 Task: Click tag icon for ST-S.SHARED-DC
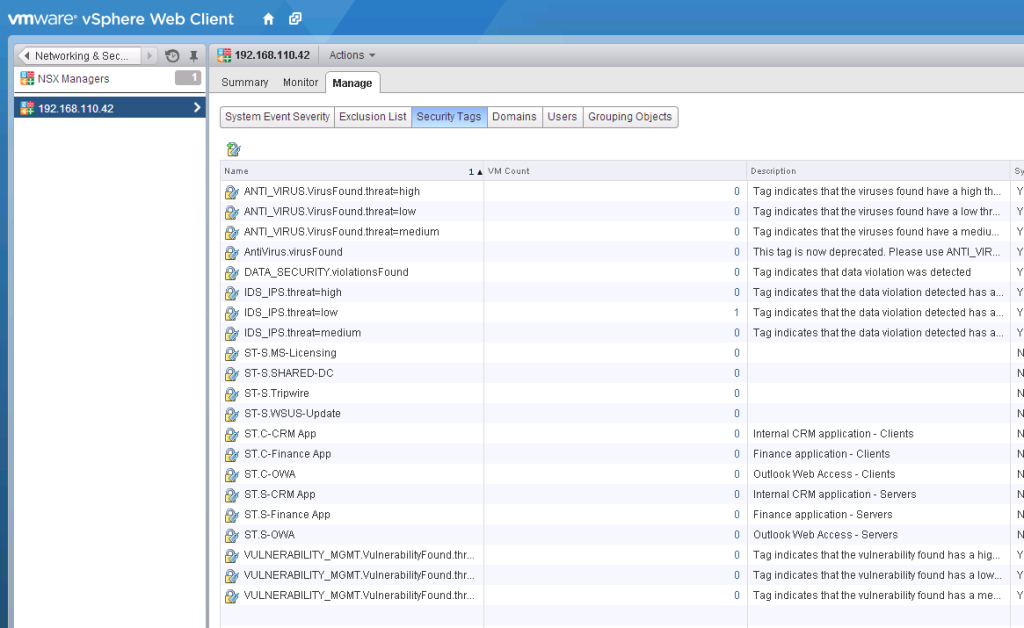[231, 374]
